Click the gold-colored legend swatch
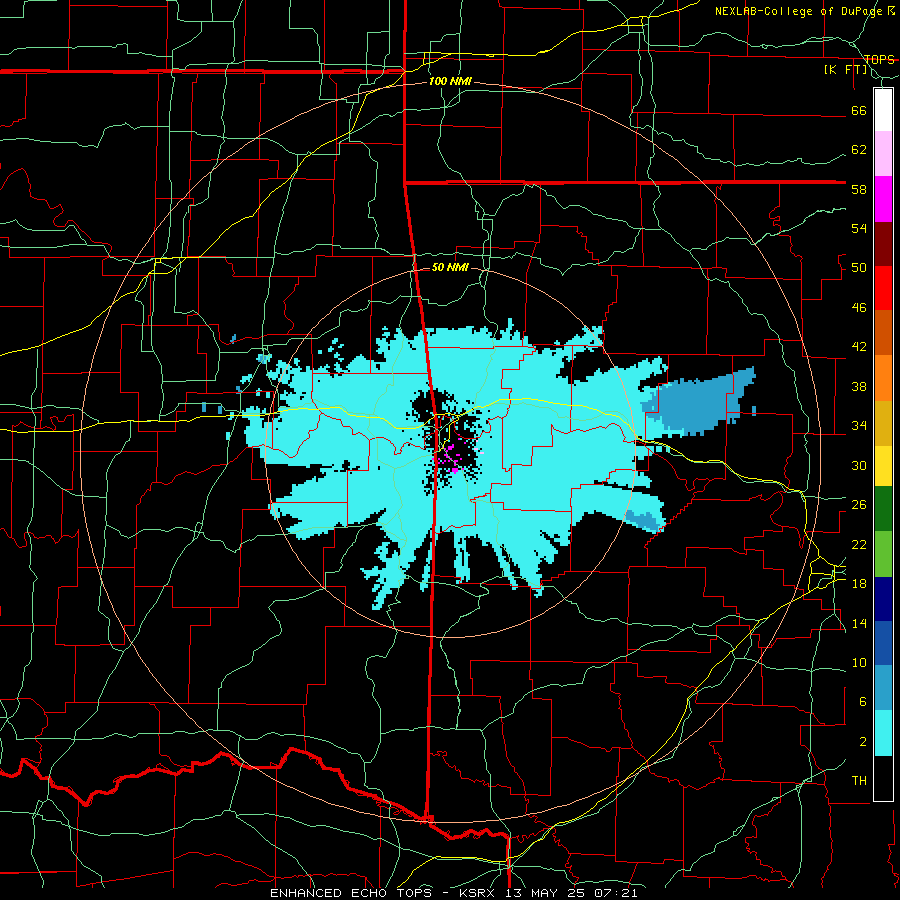This screenshot has width=900, height=900. [x=883, y=423]
